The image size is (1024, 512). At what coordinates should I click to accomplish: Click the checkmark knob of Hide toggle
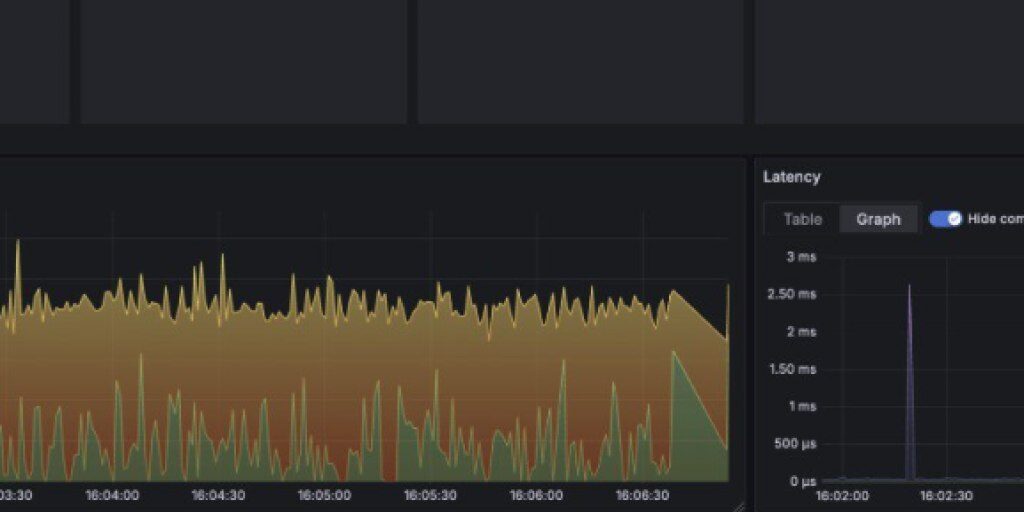click(x=953, y=219)
